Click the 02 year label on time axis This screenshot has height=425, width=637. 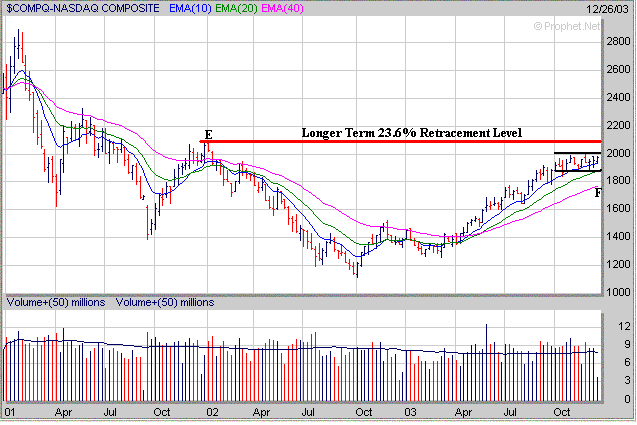coord(212,411)
